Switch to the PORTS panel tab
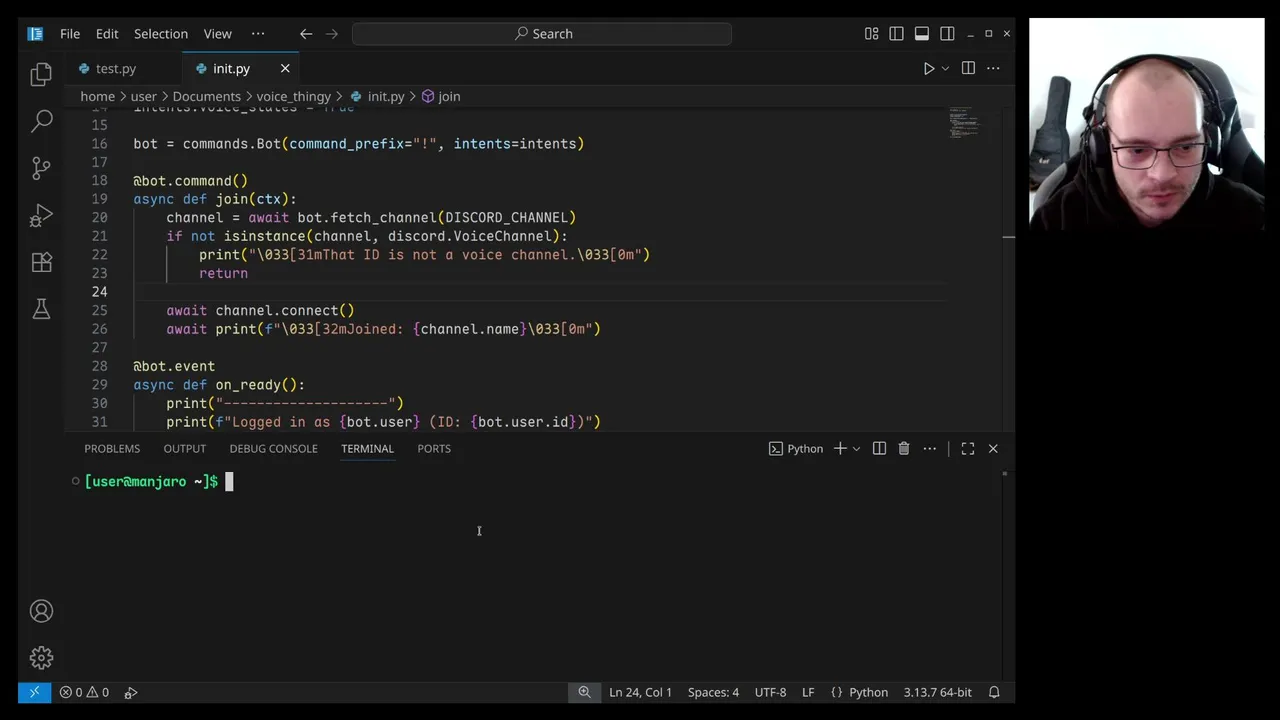 point(434,448)
